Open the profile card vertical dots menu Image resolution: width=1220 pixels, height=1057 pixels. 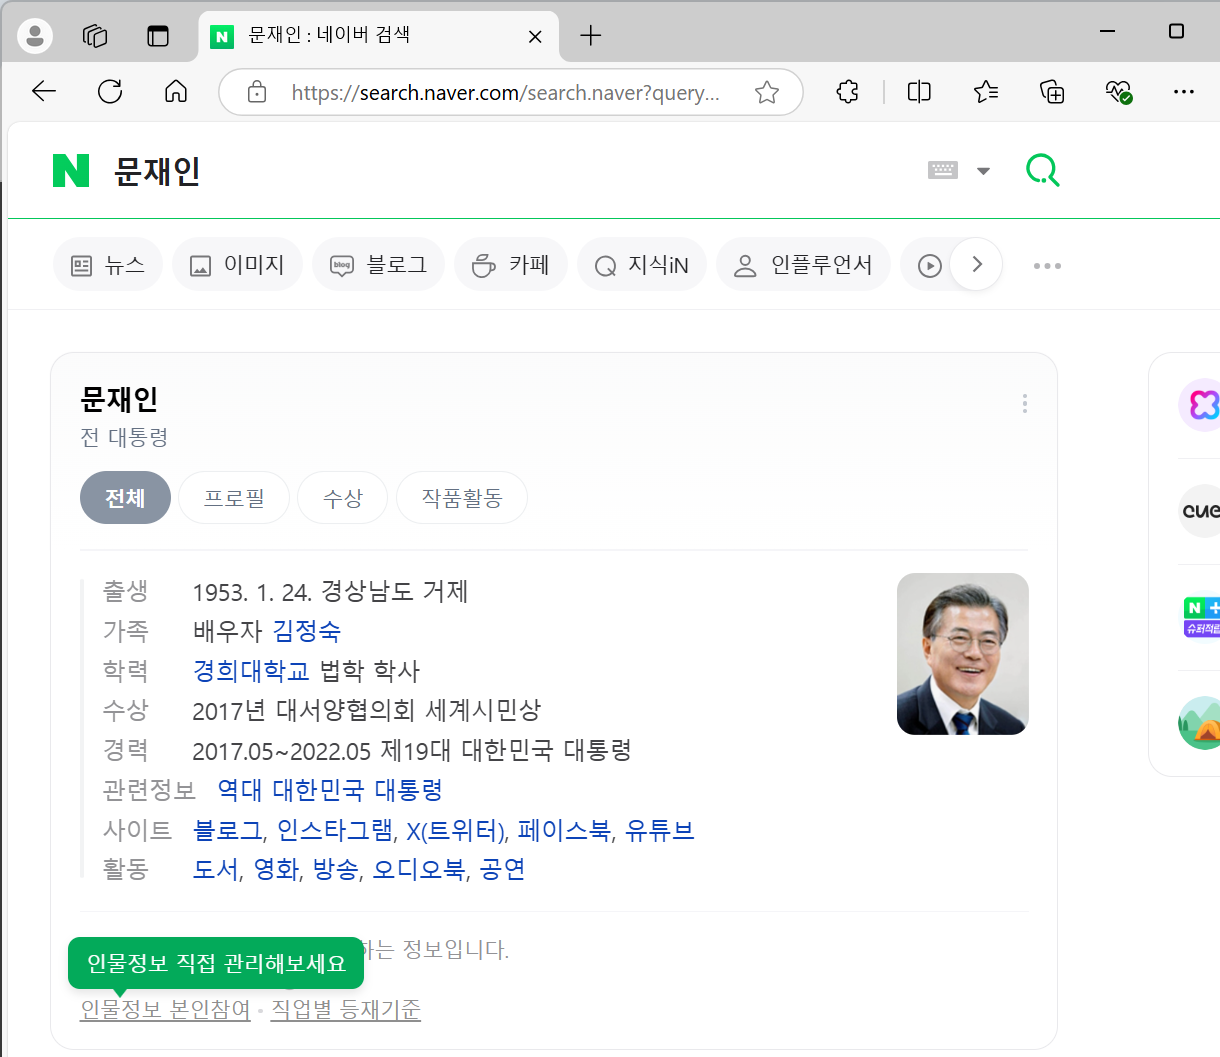1024,403
